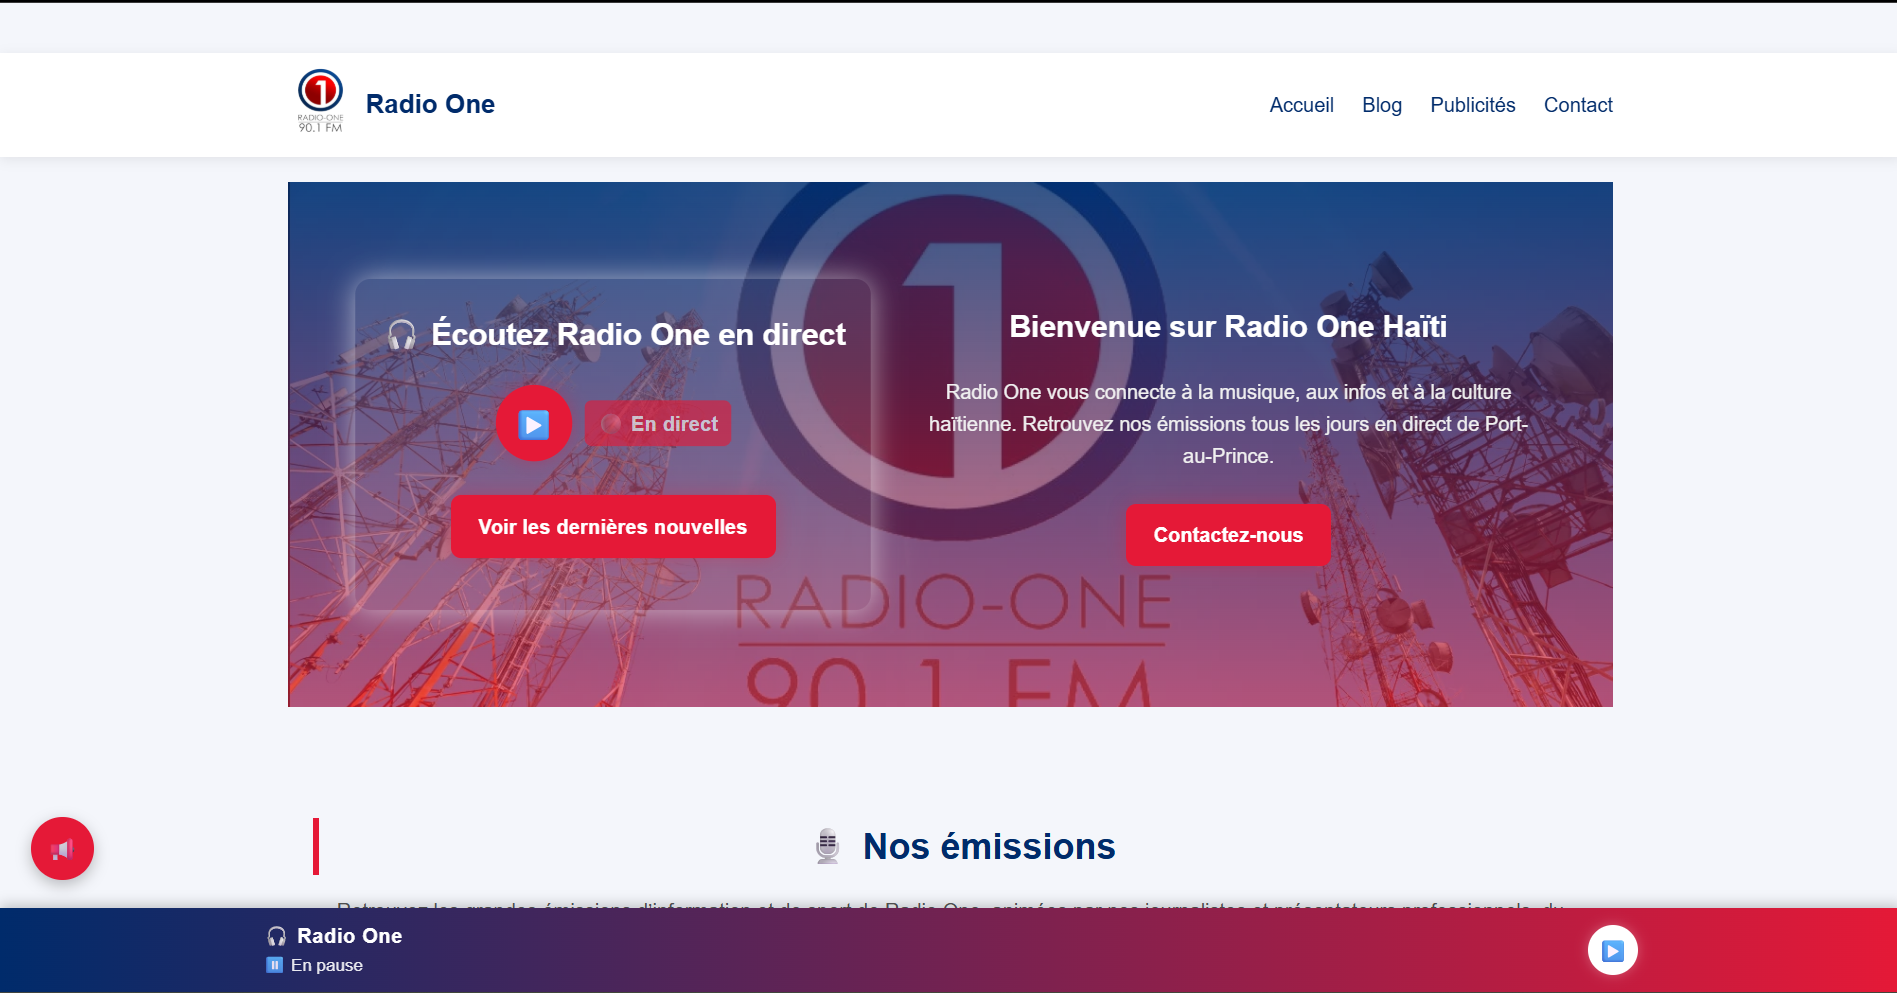
Task: Toggle the announcement widget open with the red button
Action: 62,848
